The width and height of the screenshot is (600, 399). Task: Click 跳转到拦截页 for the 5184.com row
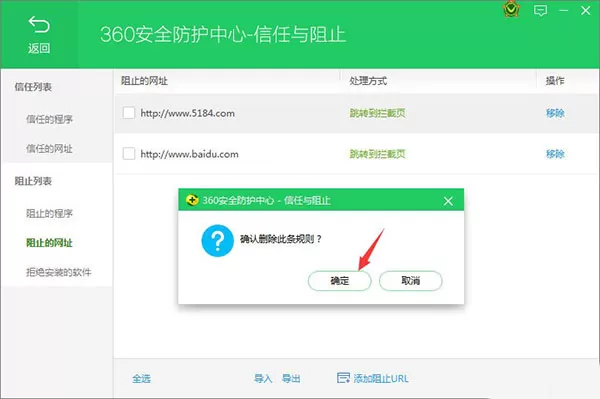[377, 113]
